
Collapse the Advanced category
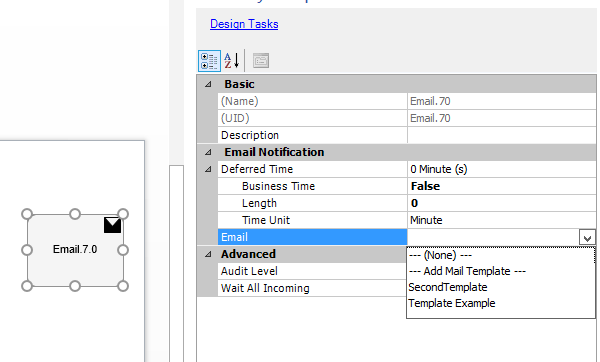(x=208, y=254)
